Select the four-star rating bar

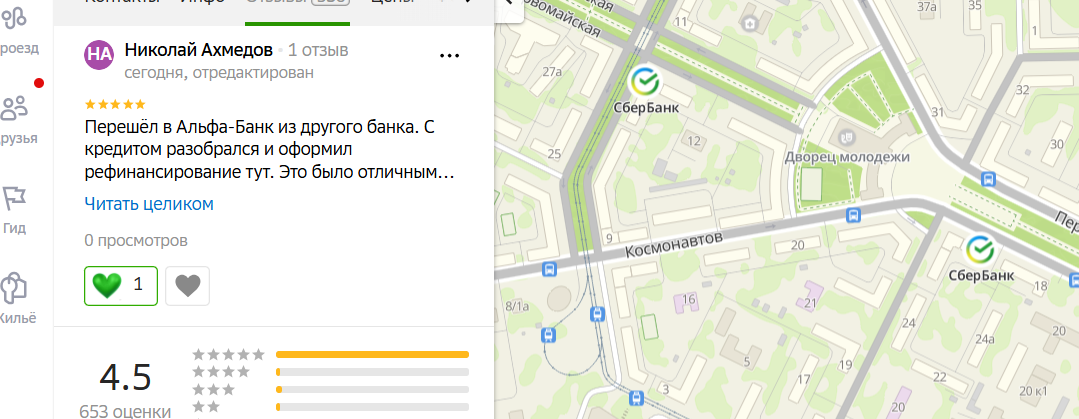372,372
